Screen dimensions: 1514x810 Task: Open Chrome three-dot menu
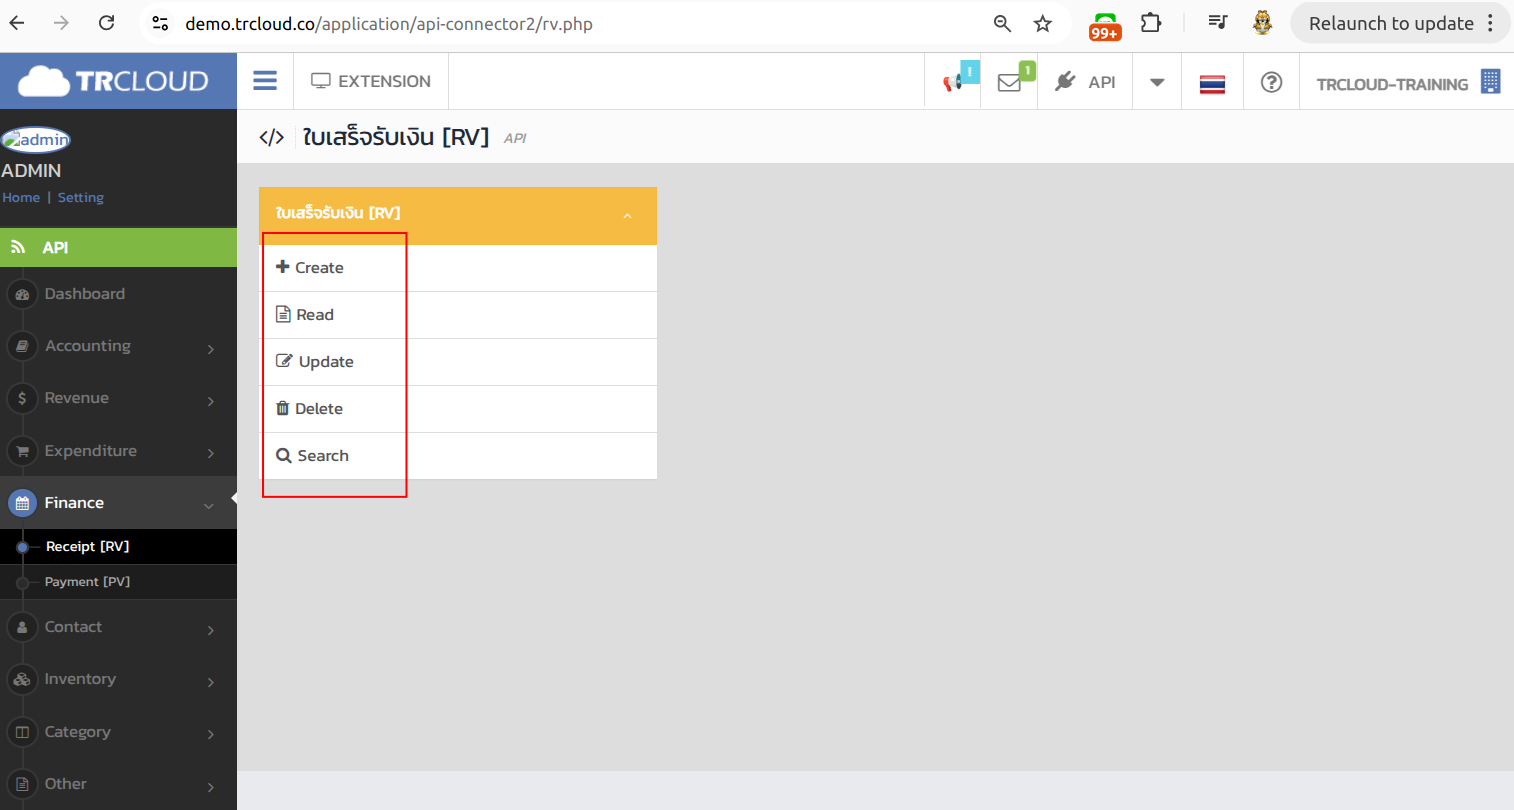1490,23
